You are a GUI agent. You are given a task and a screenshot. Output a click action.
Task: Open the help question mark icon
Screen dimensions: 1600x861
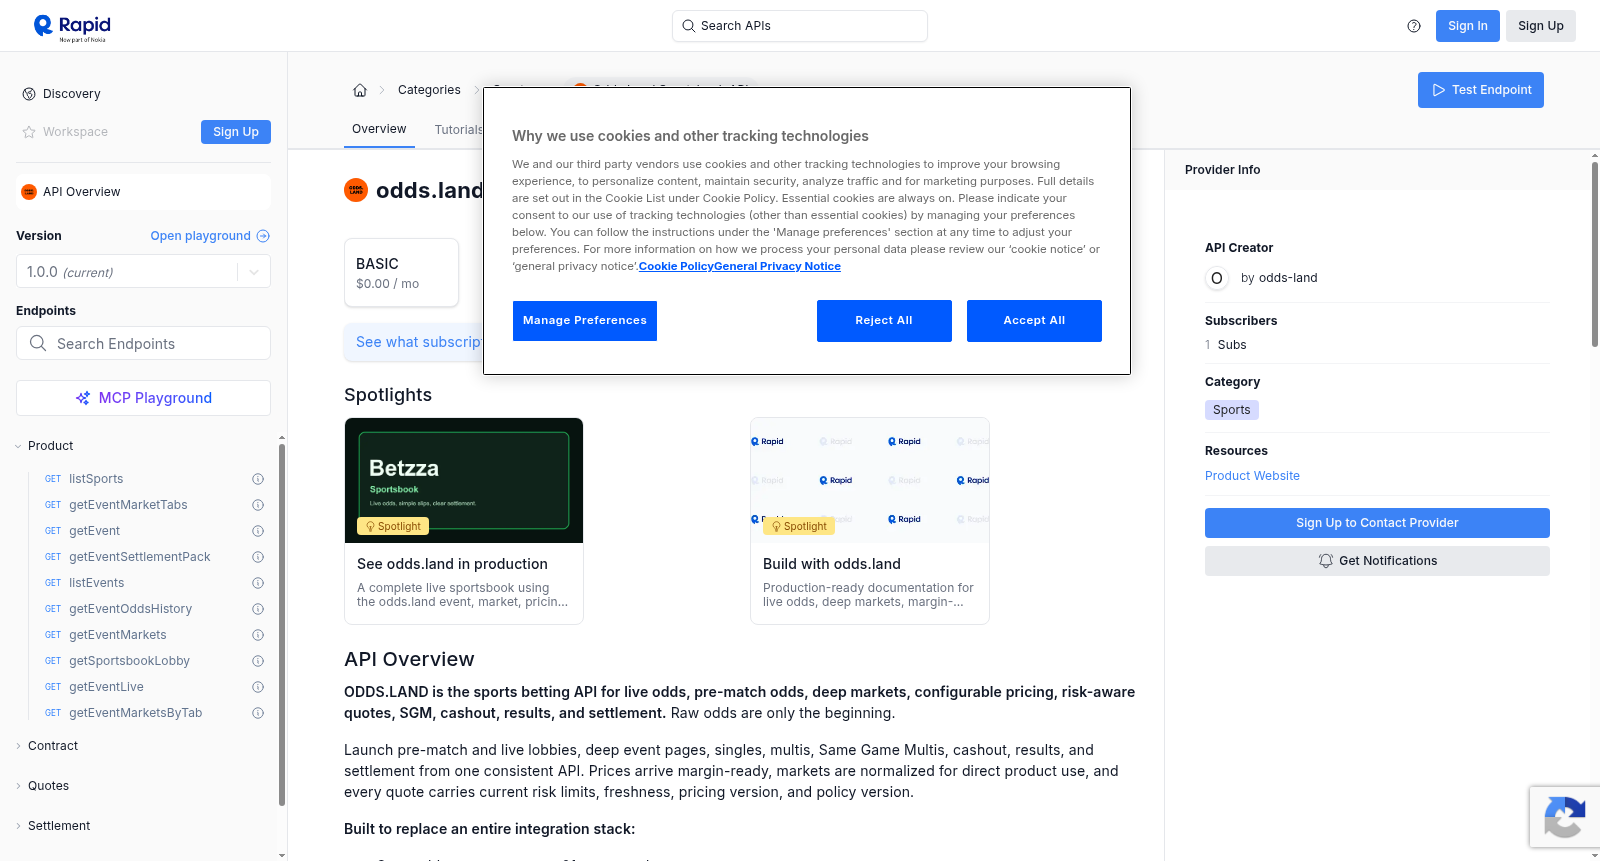coord(1414,26)
